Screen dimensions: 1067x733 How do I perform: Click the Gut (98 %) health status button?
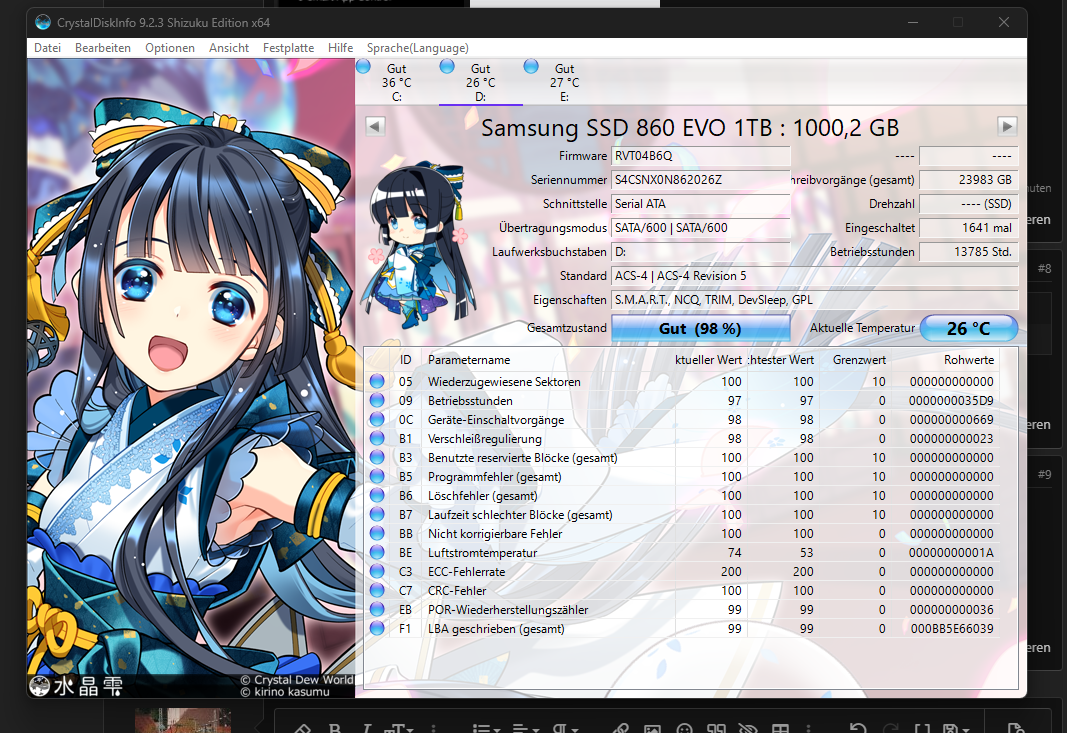pos(700,329)
